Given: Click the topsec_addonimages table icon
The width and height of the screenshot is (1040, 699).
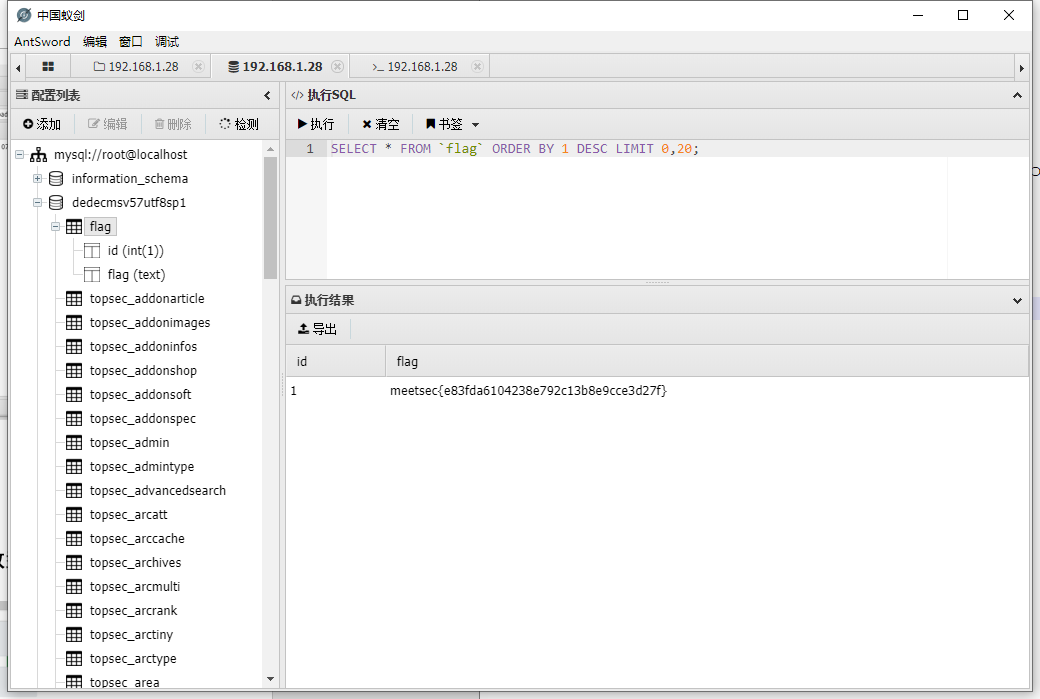Looking at the screenshot, I should point(74,322).
